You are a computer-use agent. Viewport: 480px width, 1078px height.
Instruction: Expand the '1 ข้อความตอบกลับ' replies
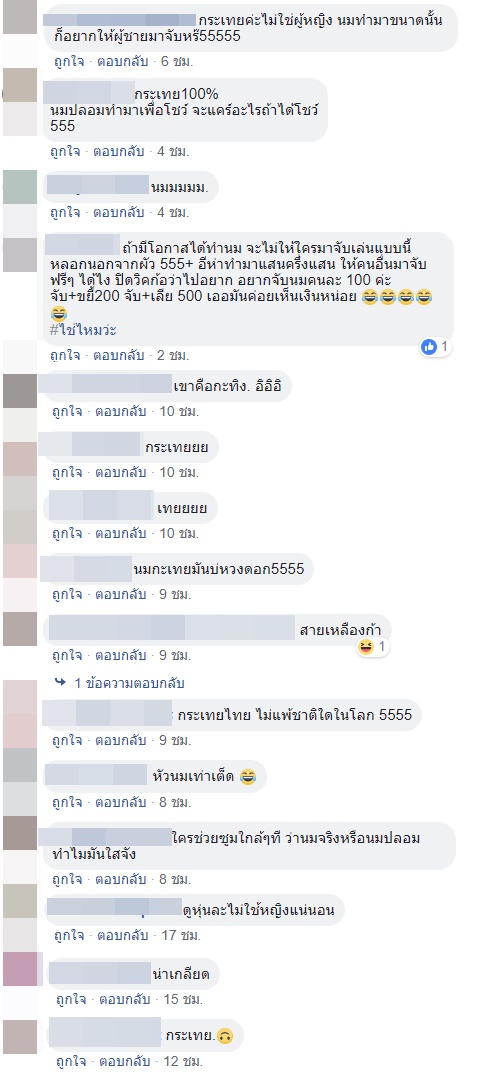tap(129, 683)
